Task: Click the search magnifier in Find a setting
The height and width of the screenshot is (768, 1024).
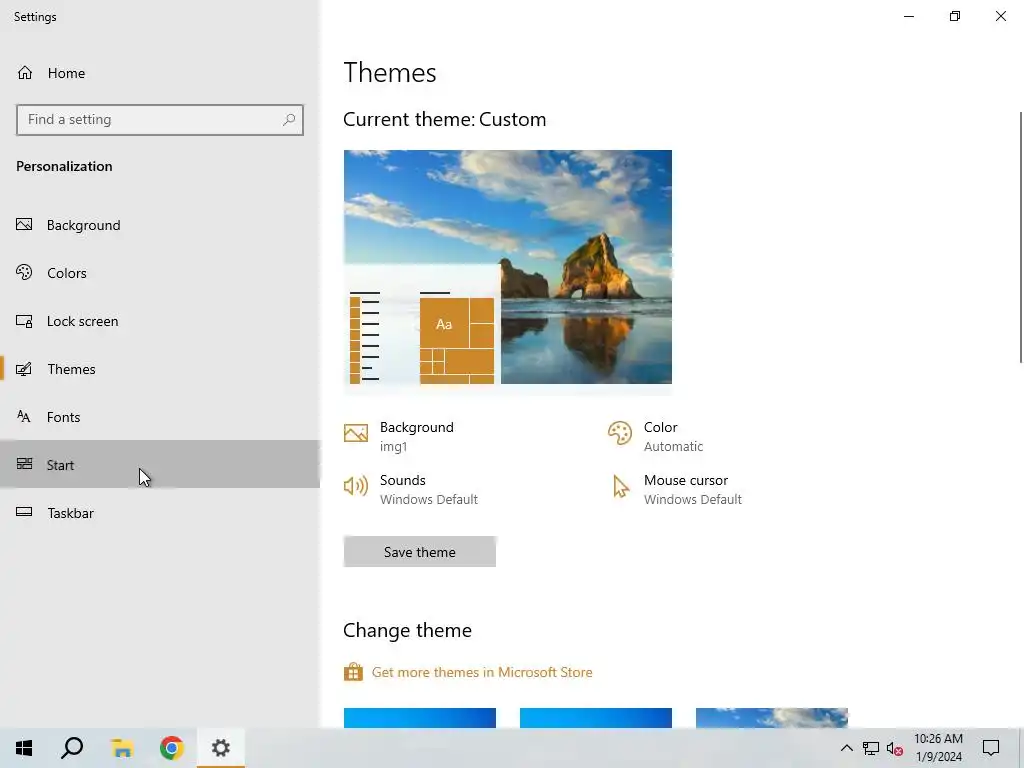Action: point(289,120)
